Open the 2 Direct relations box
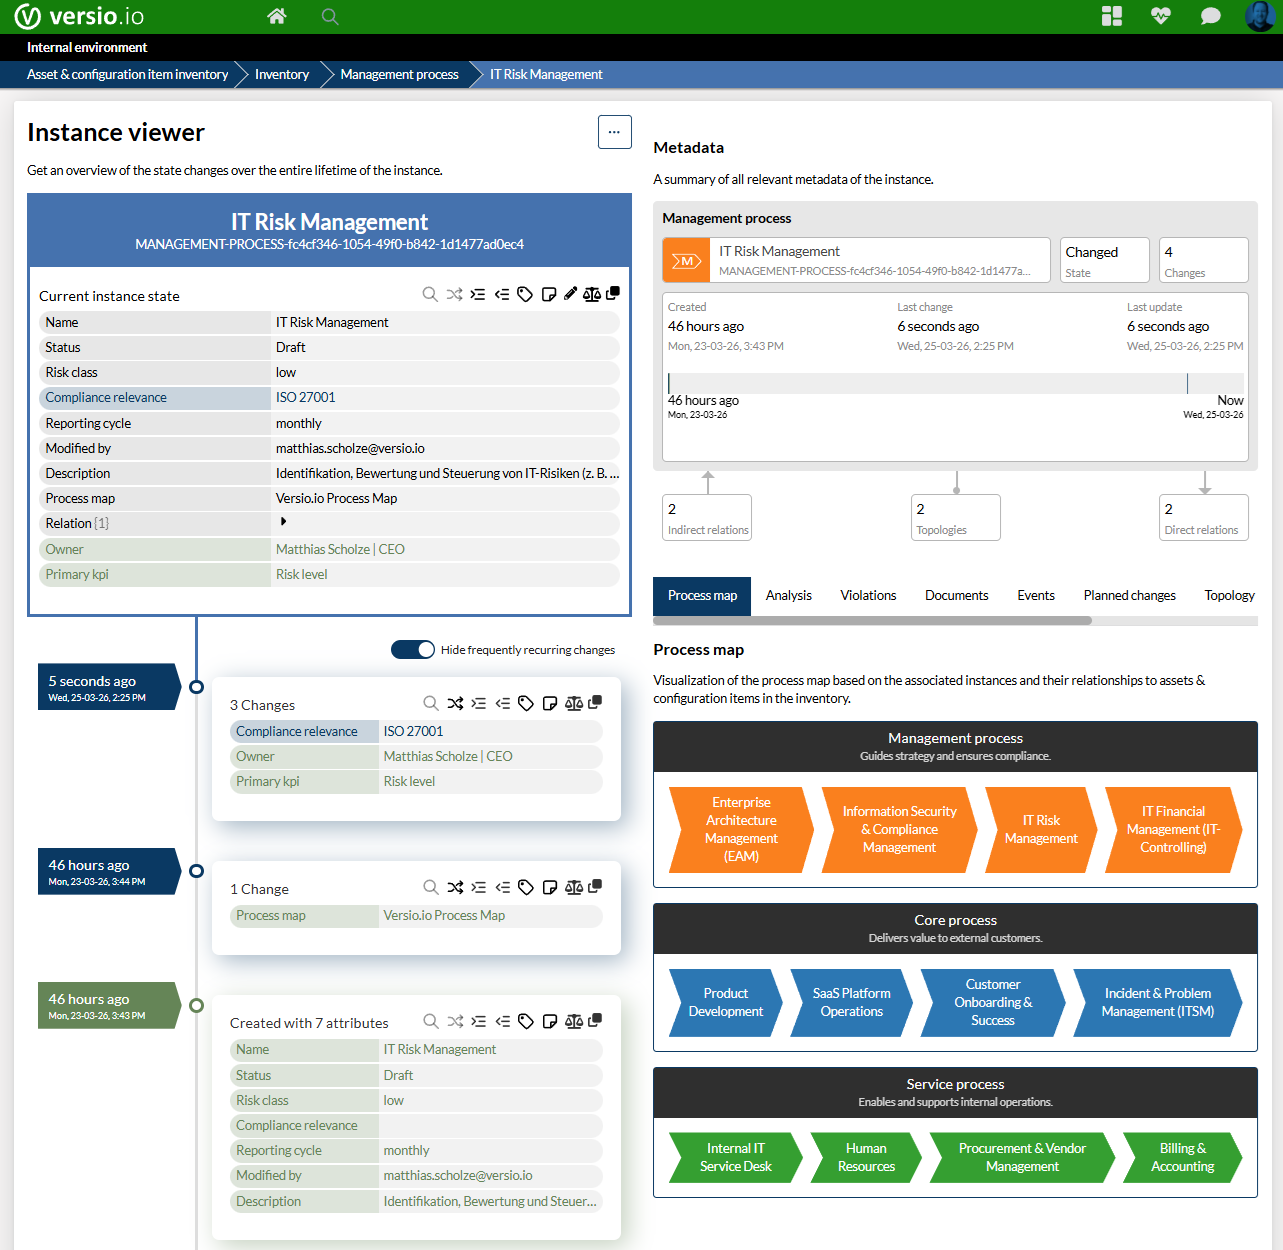This screenshot has height=1250, width=1283. click(x=1203, y=518)
